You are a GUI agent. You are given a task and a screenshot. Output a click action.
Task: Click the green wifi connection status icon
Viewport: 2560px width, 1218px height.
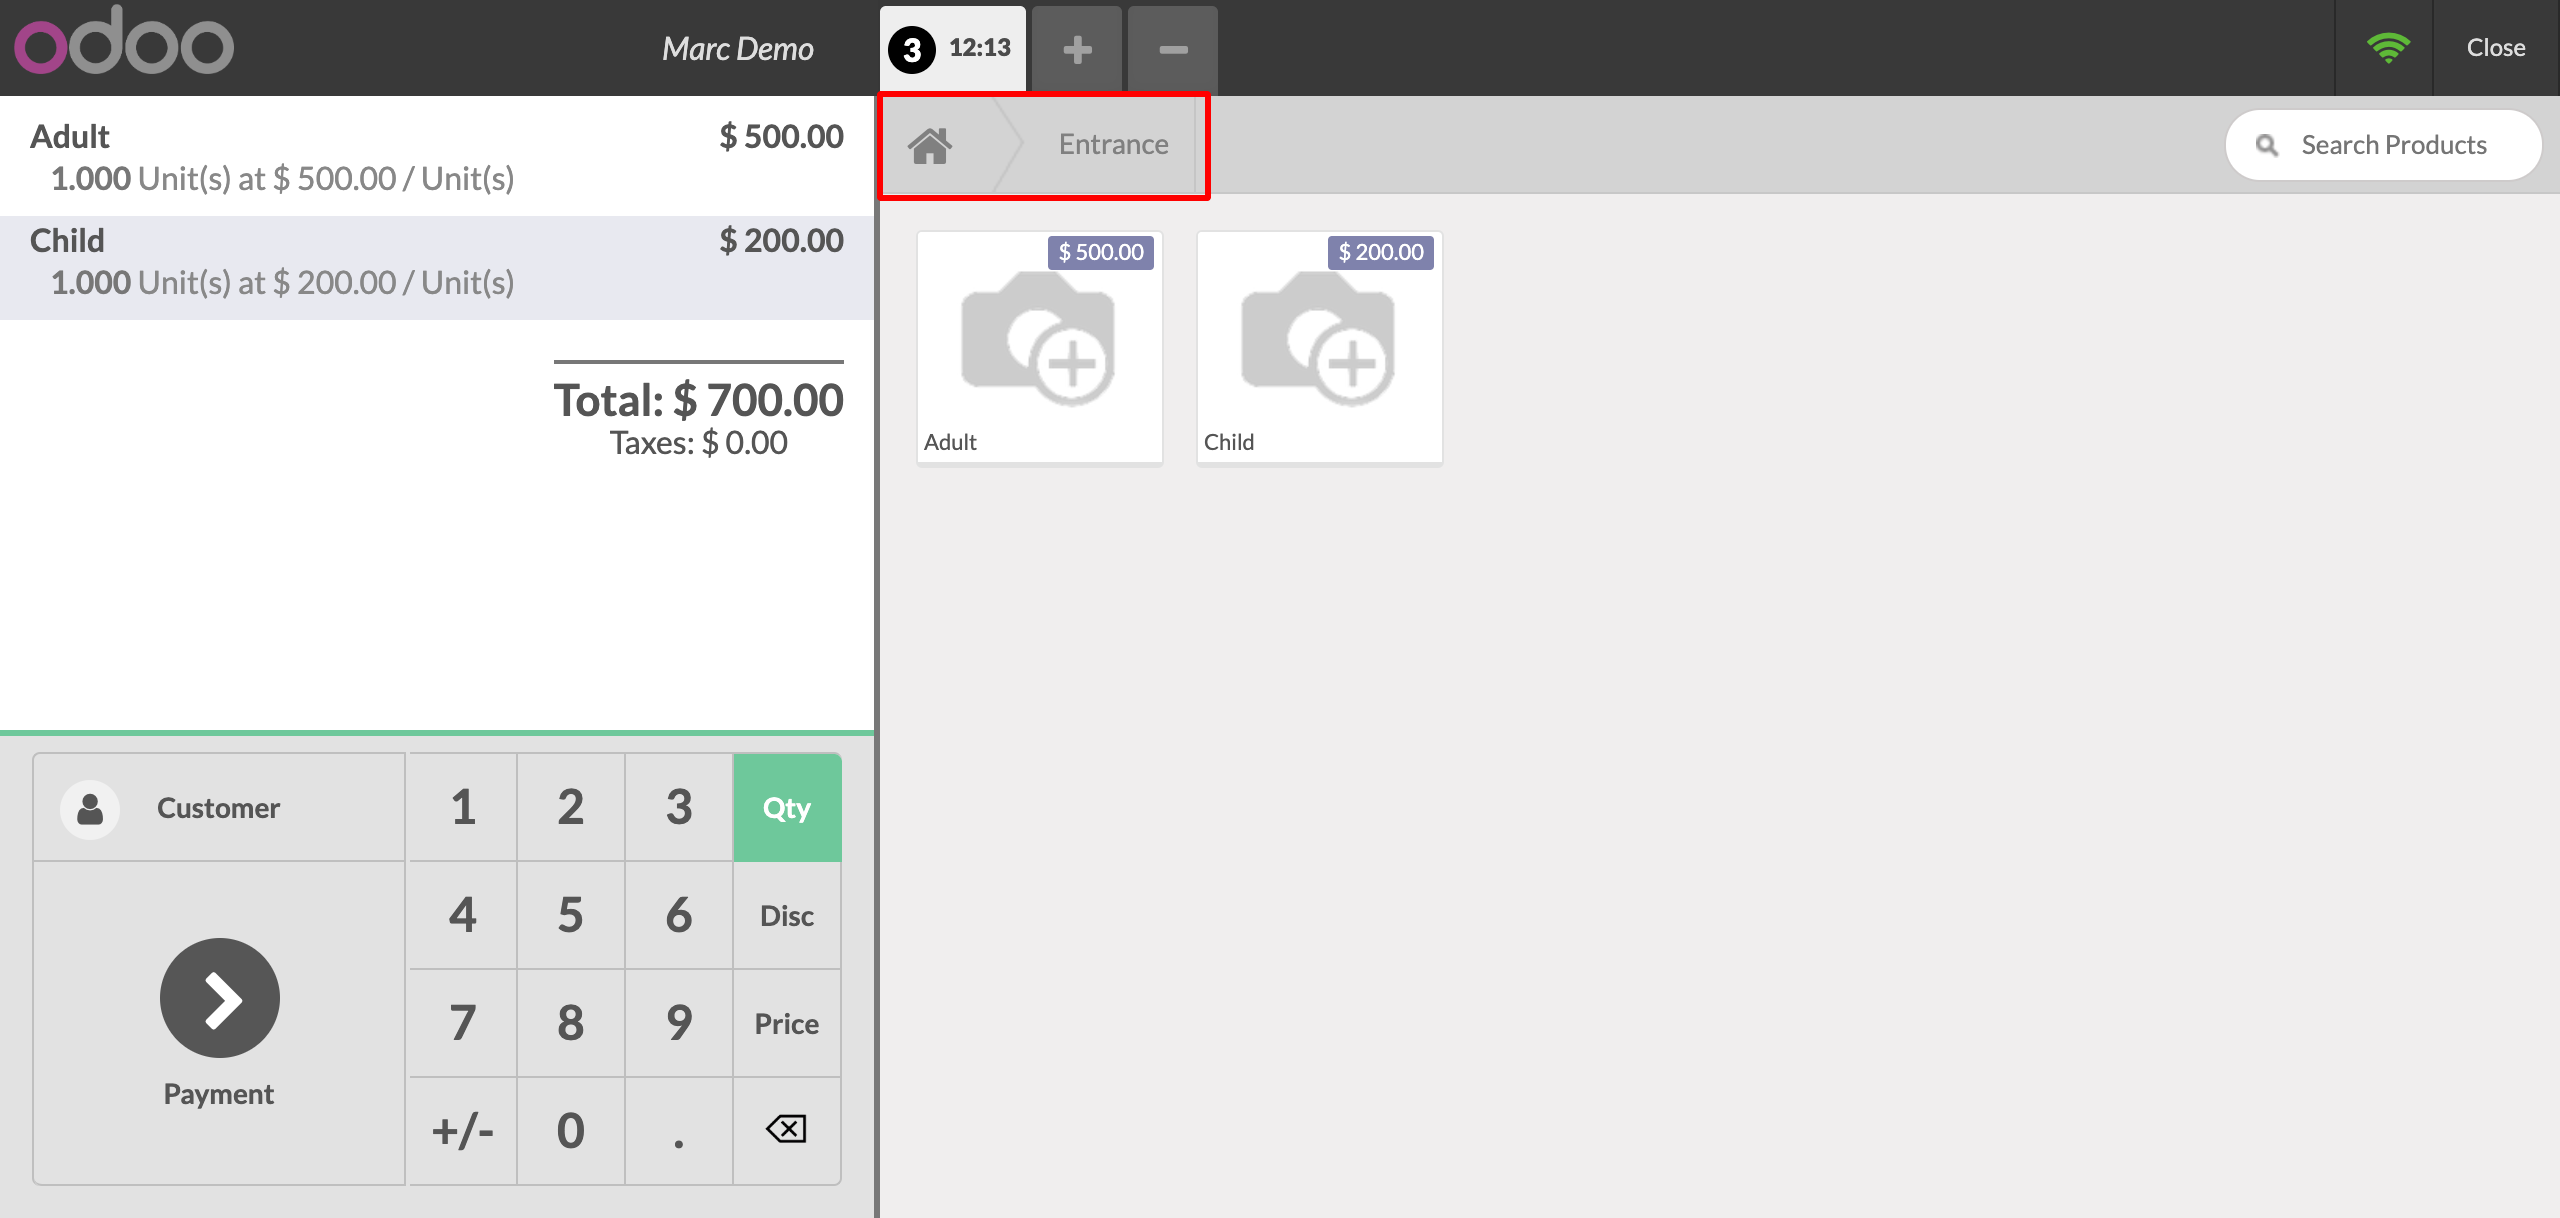click(x=2387, y=47)
